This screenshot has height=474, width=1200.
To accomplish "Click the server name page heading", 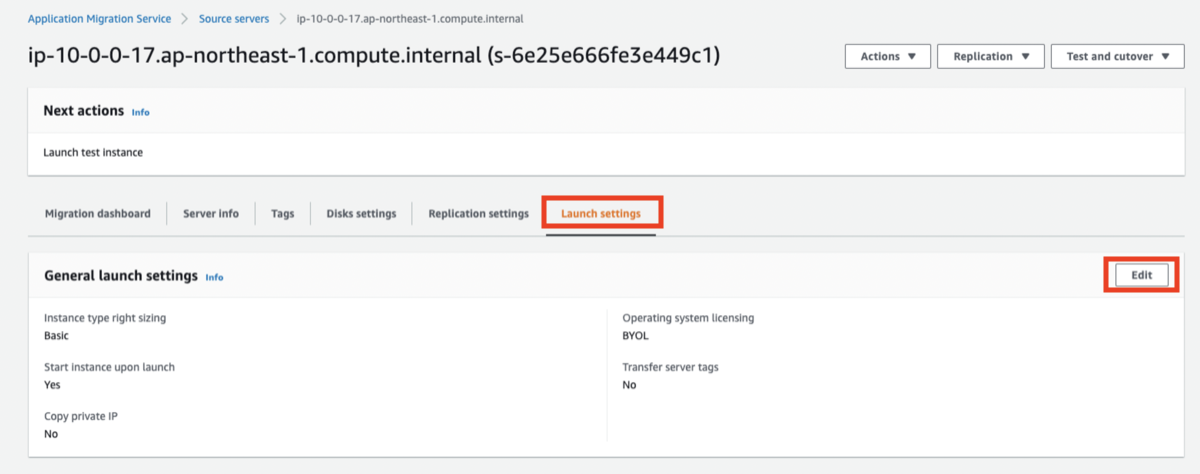I will (374, 56).
